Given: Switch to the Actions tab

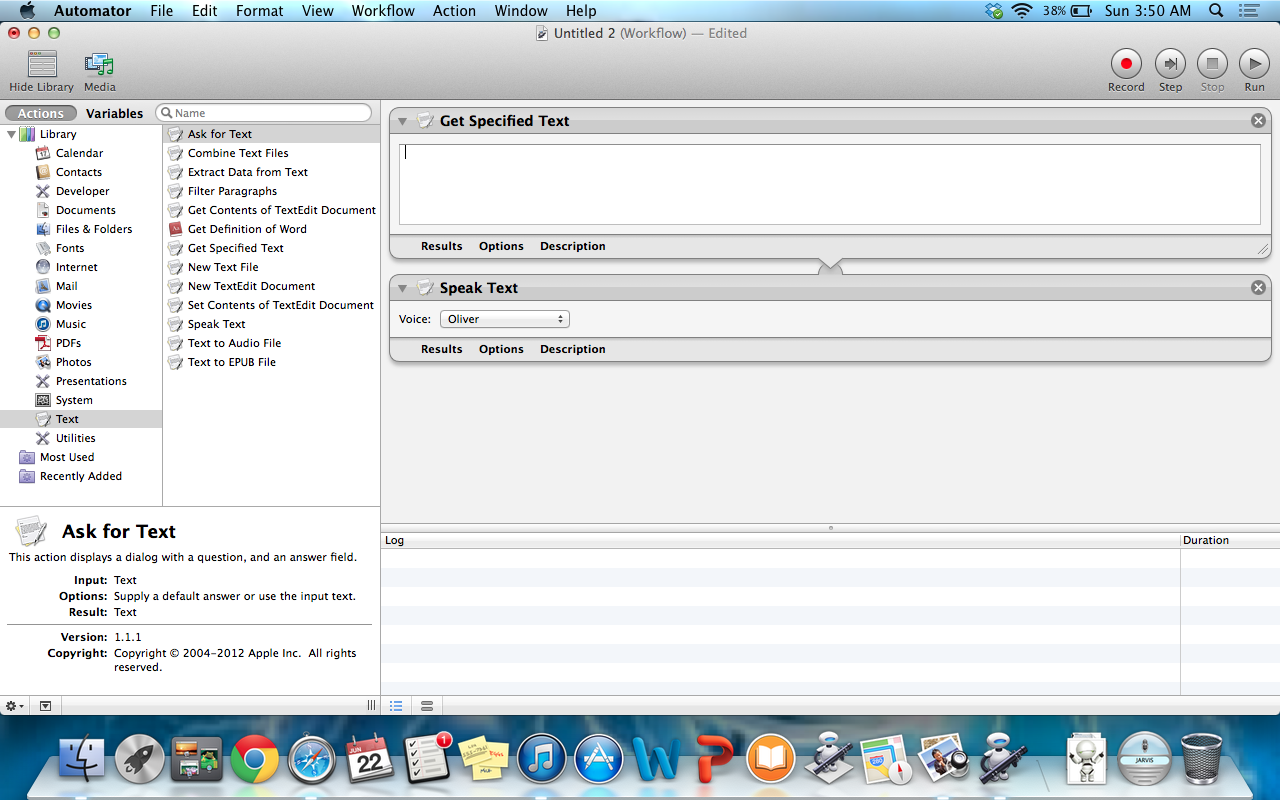Looking at the screenshot, I should pos(41,113).
